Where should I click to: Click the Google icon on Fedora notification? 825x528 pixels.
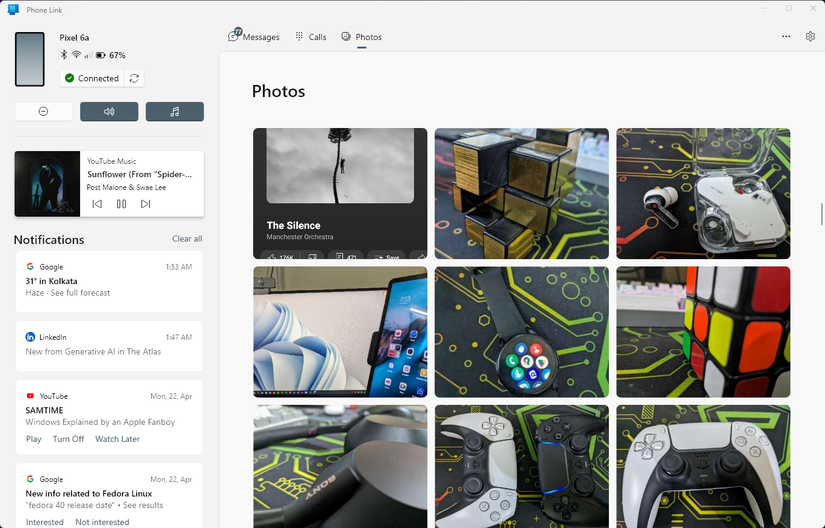pos(30,479)
